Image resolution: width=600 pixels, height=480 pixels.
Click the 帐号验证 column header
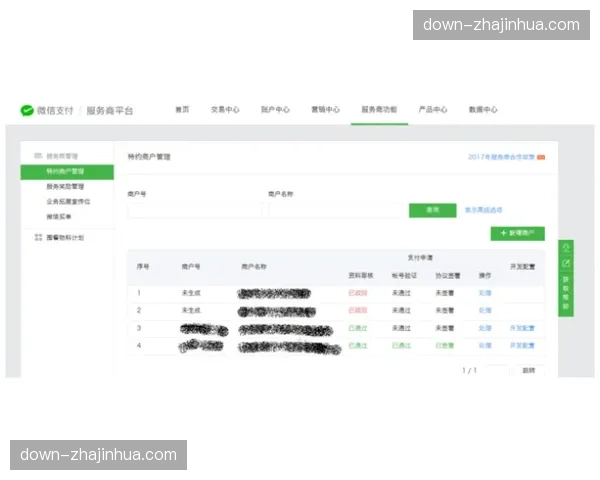point(404,275)
